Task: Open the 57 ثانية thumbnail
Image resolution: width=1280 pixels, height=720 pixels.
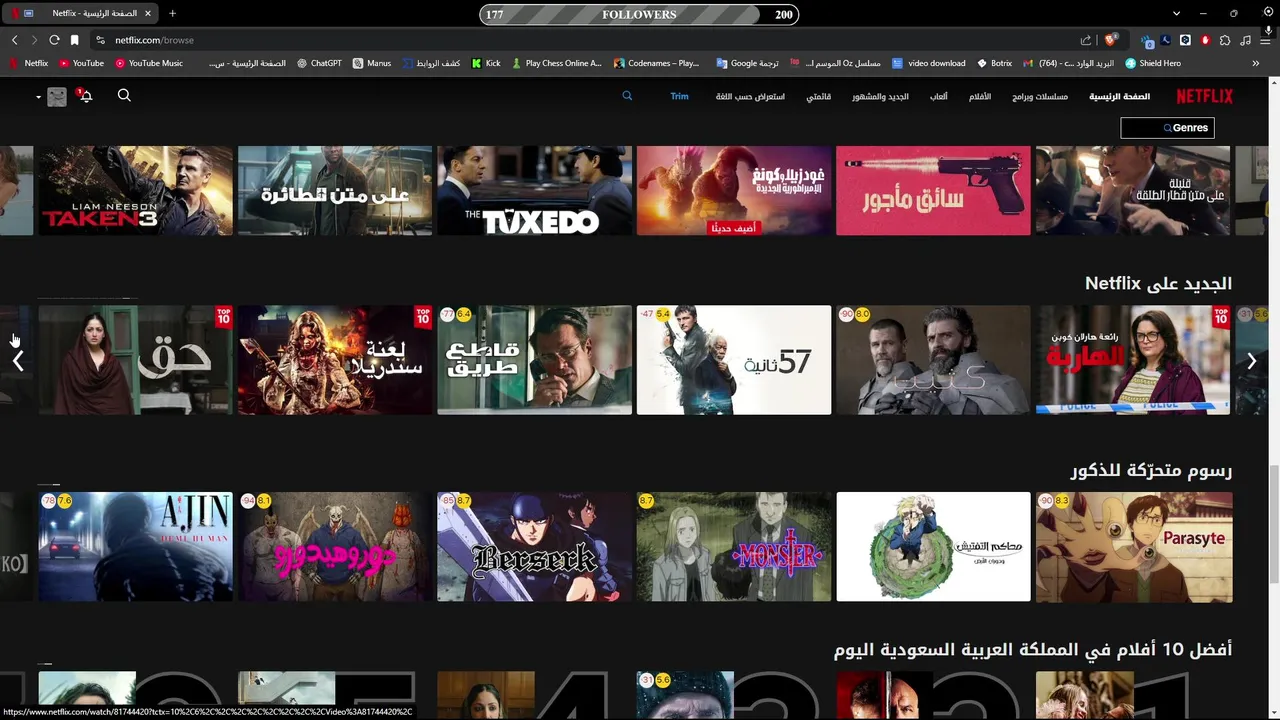Action: tap(734, 360)
